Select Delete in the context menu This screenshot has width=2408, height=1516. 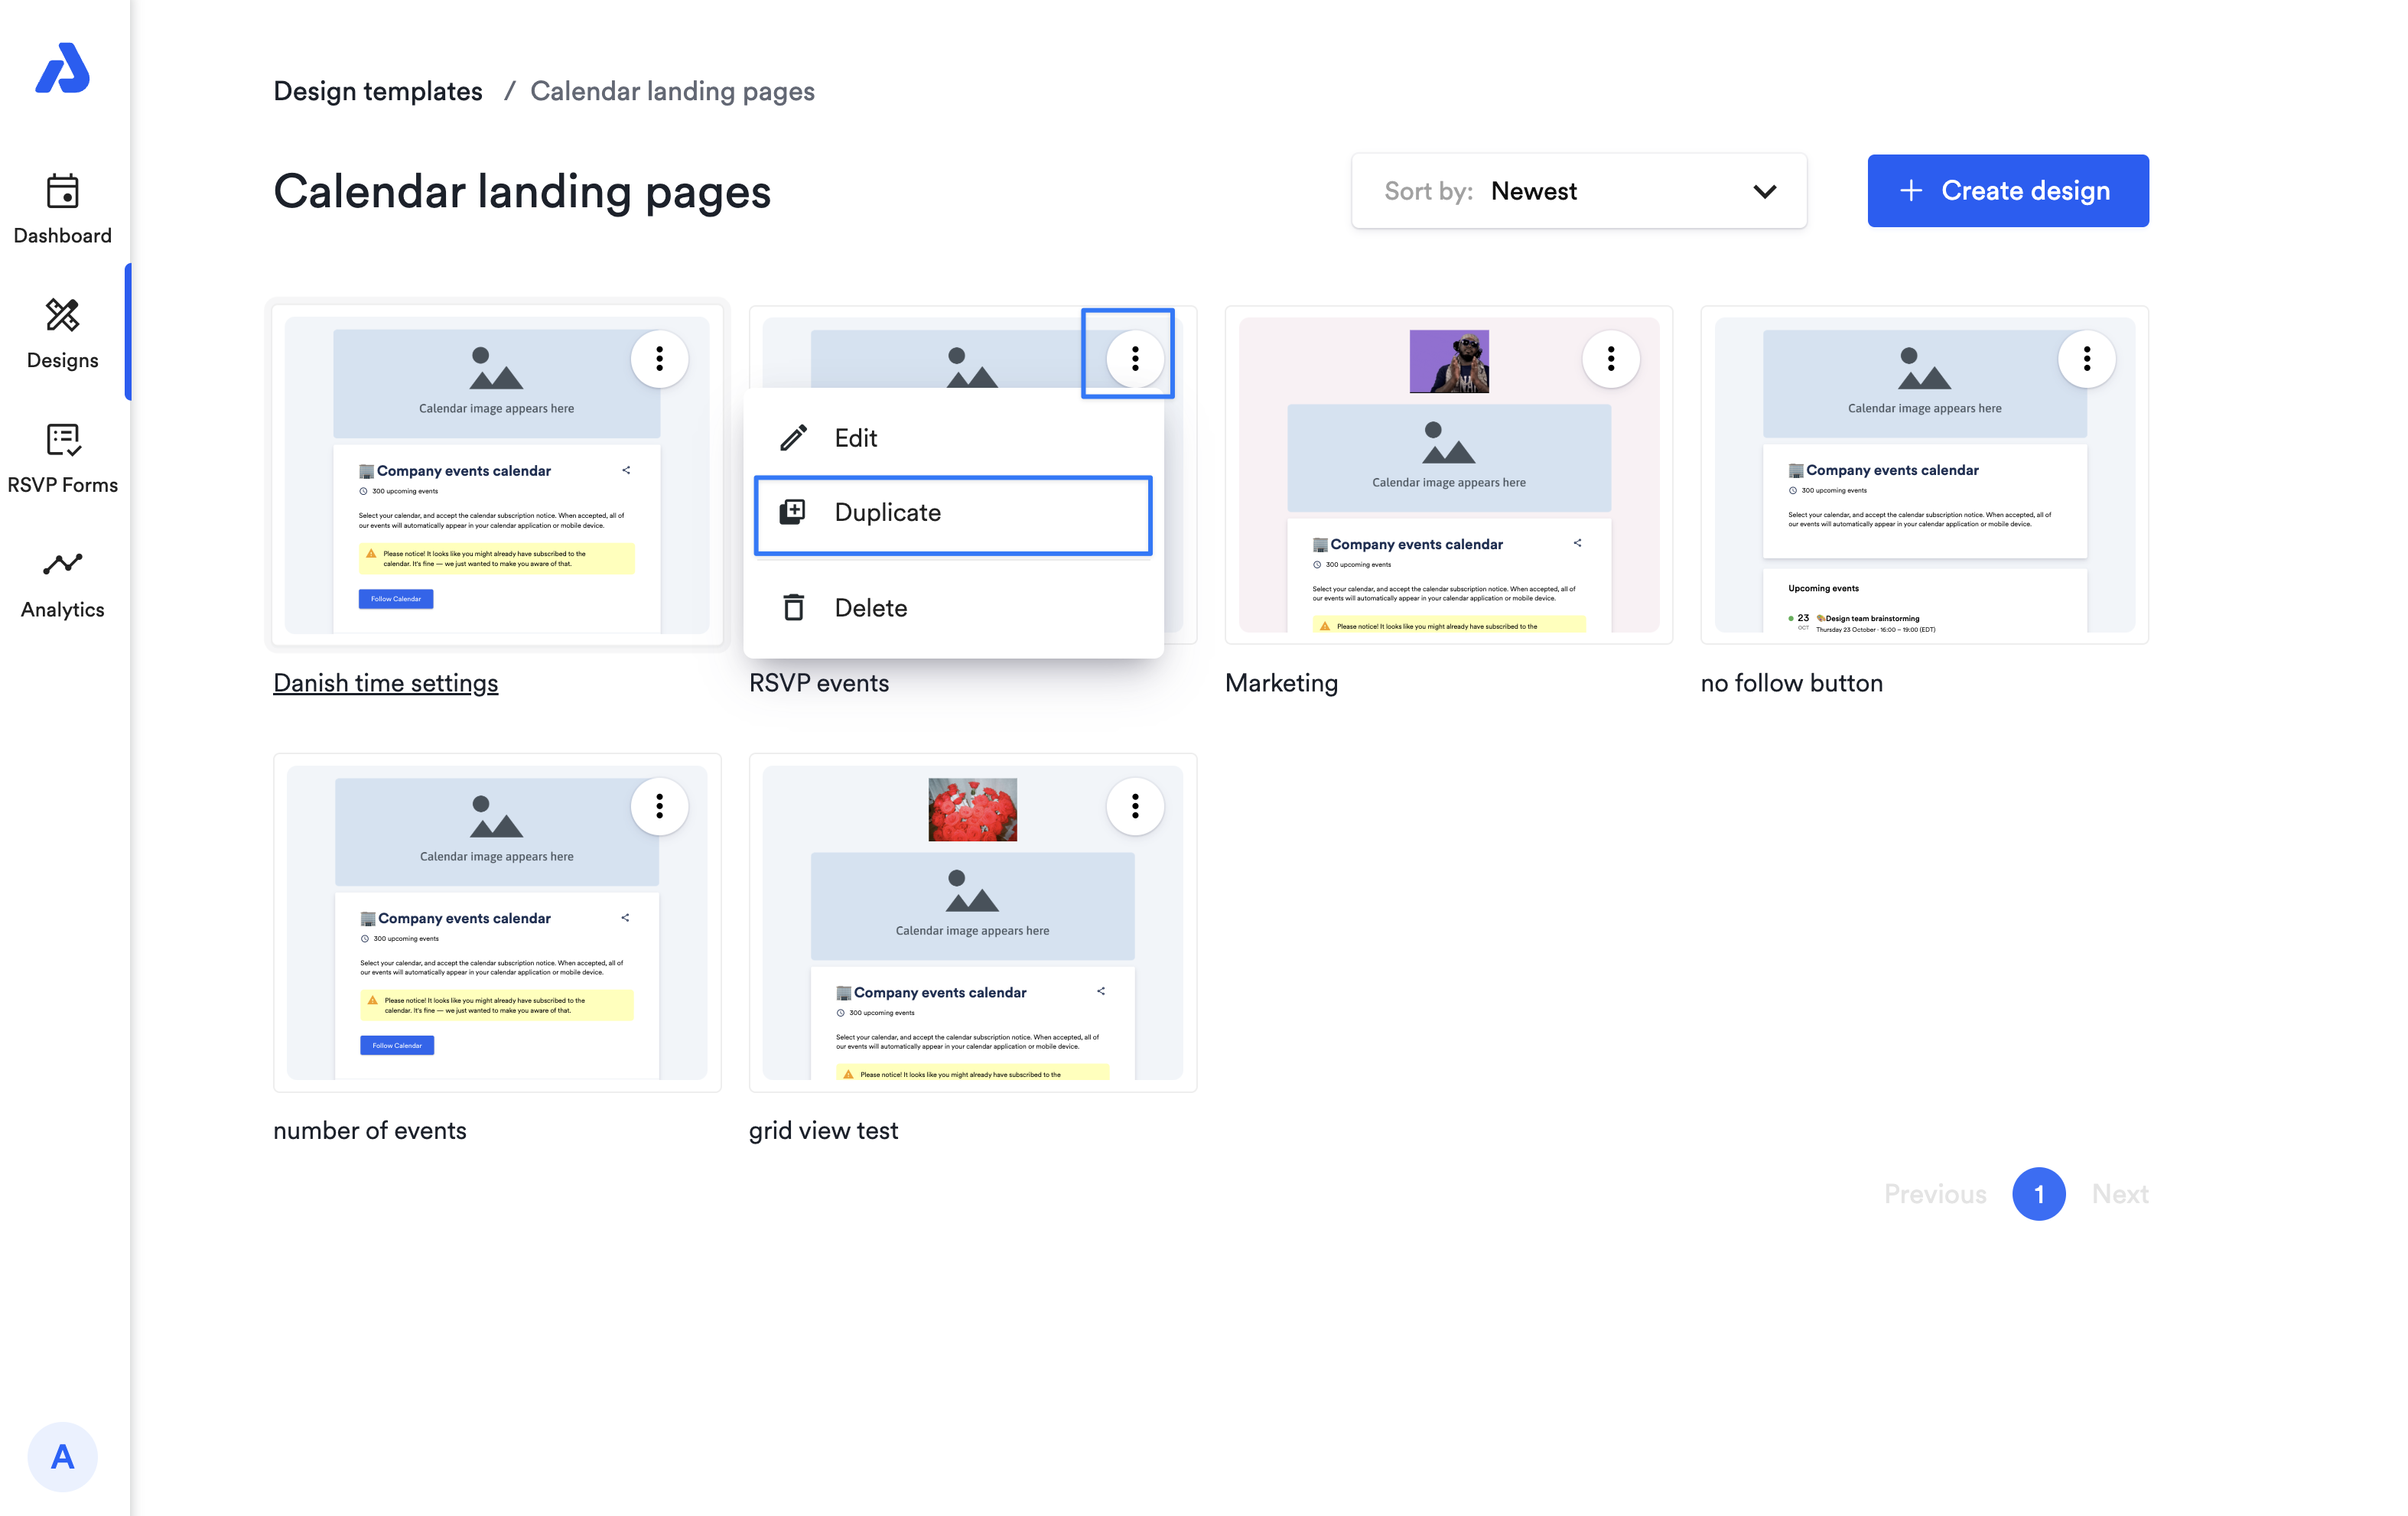pos(952,608)
